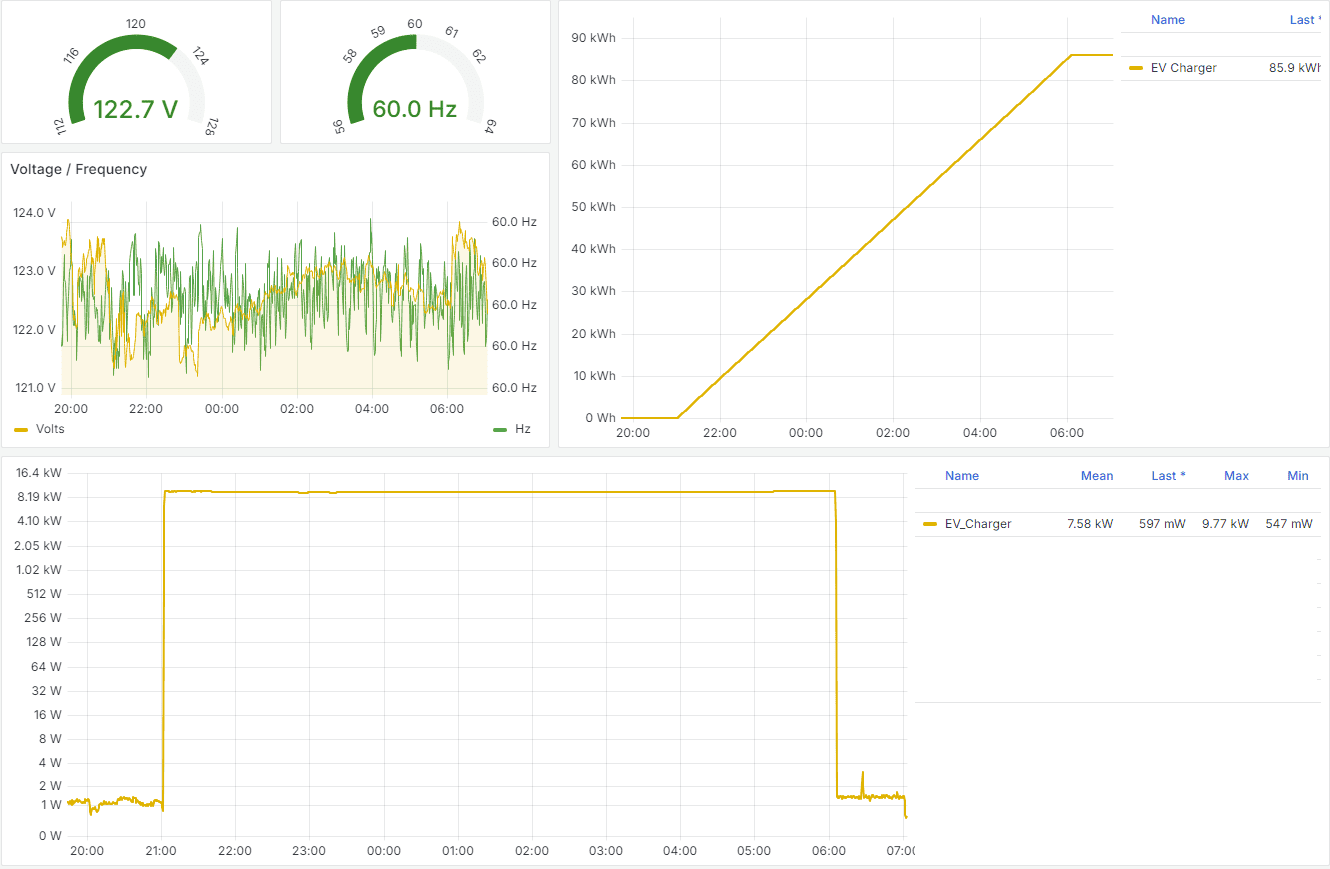Screen dimensions: 1330x869
Task: Sort energy legend by Name column
Action: pos(1167,20)
